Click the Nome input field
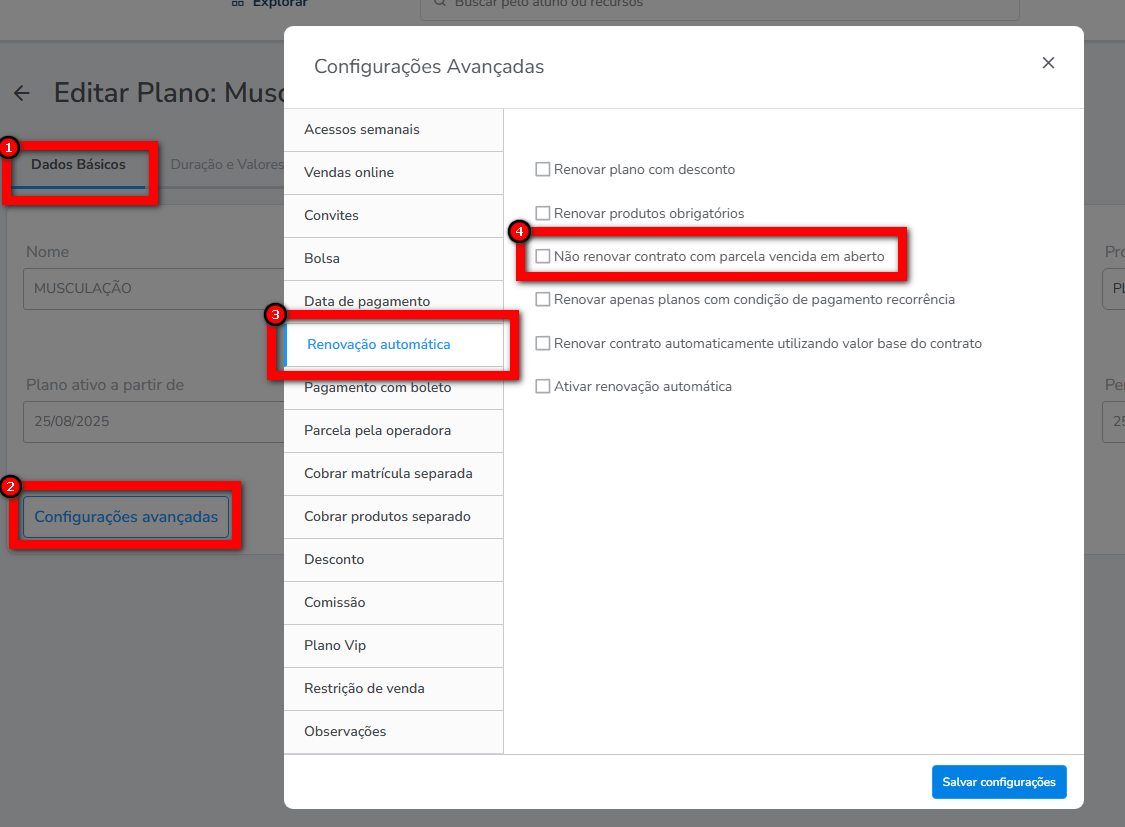Viewport: 1125px width, 827px height. tap(150, 289)
